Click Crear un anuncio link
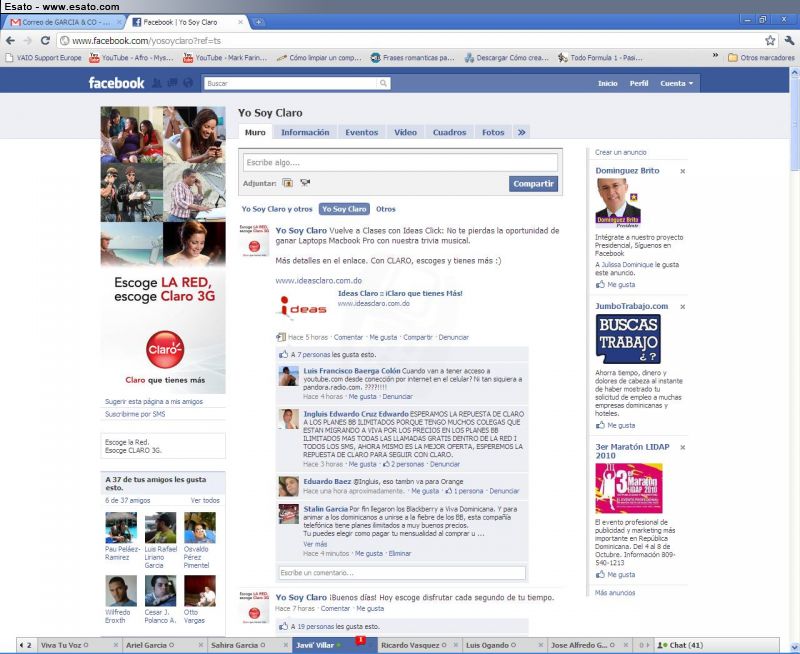The image size is (800, 654). (x=620, y=153)
